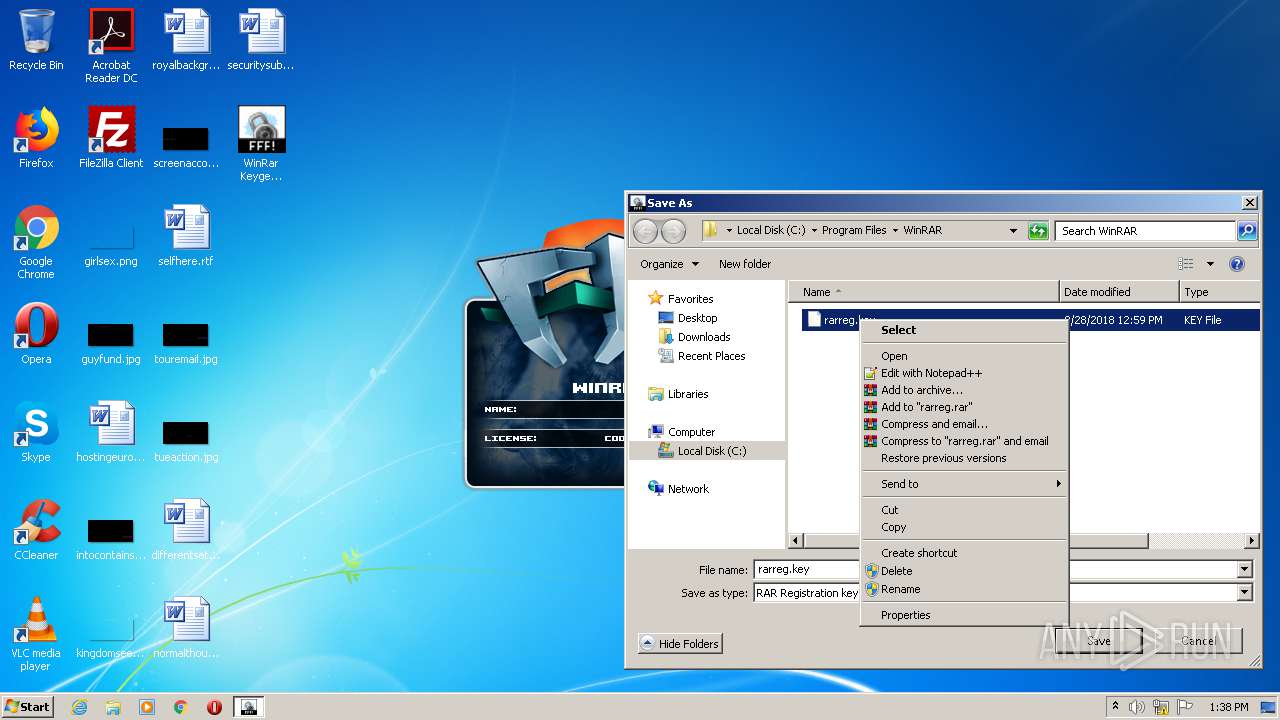Screen dimensions: 1280x720
Task: Open the WinRar Keygen desktop icon
Action: pos(261,144)
